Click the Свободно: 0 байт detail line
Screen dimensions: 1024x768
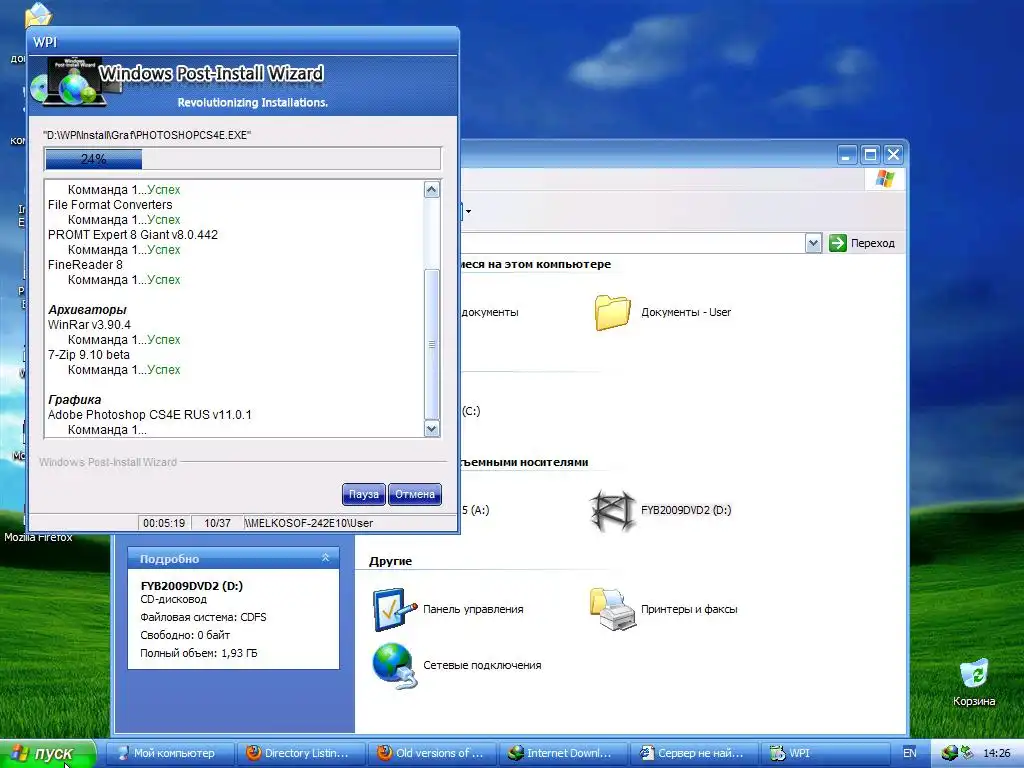(x=185, y=635)
